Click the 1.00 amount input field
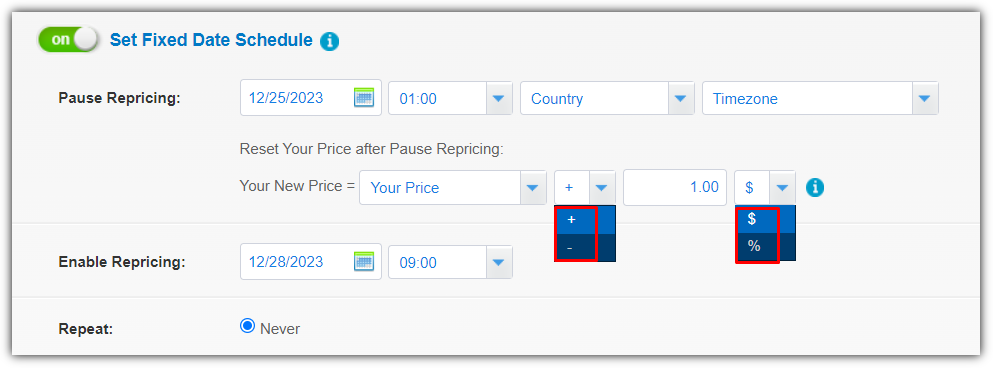Viewport: 993px width, 368px height. click(x=675, y=187)
